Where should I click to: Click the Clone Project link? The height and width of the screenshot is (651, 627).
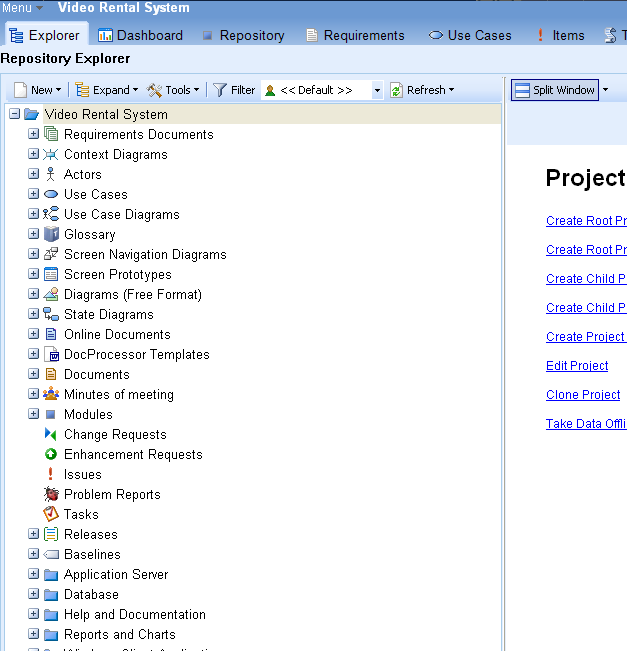point(583,394)
